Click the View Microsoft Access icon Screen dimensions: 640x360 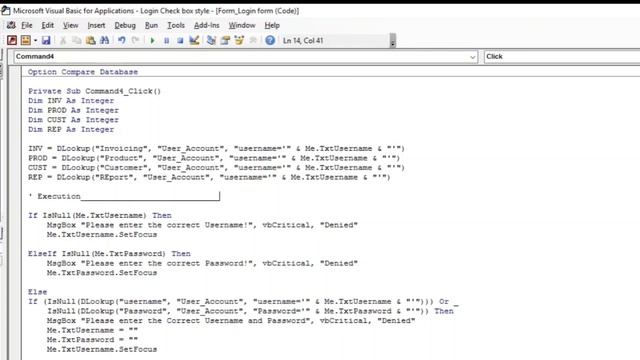[12, 40]
